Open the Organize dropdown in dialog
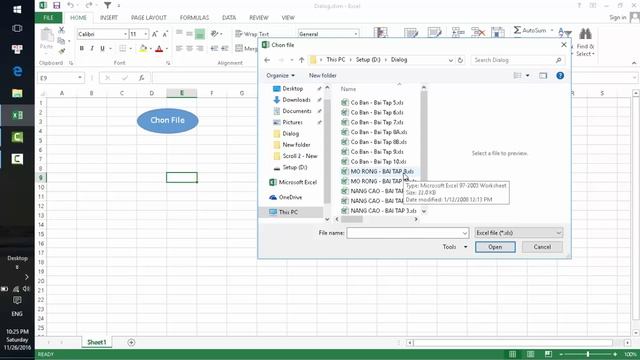The width and height of the screenshot is (640, 360). point(280,76)
